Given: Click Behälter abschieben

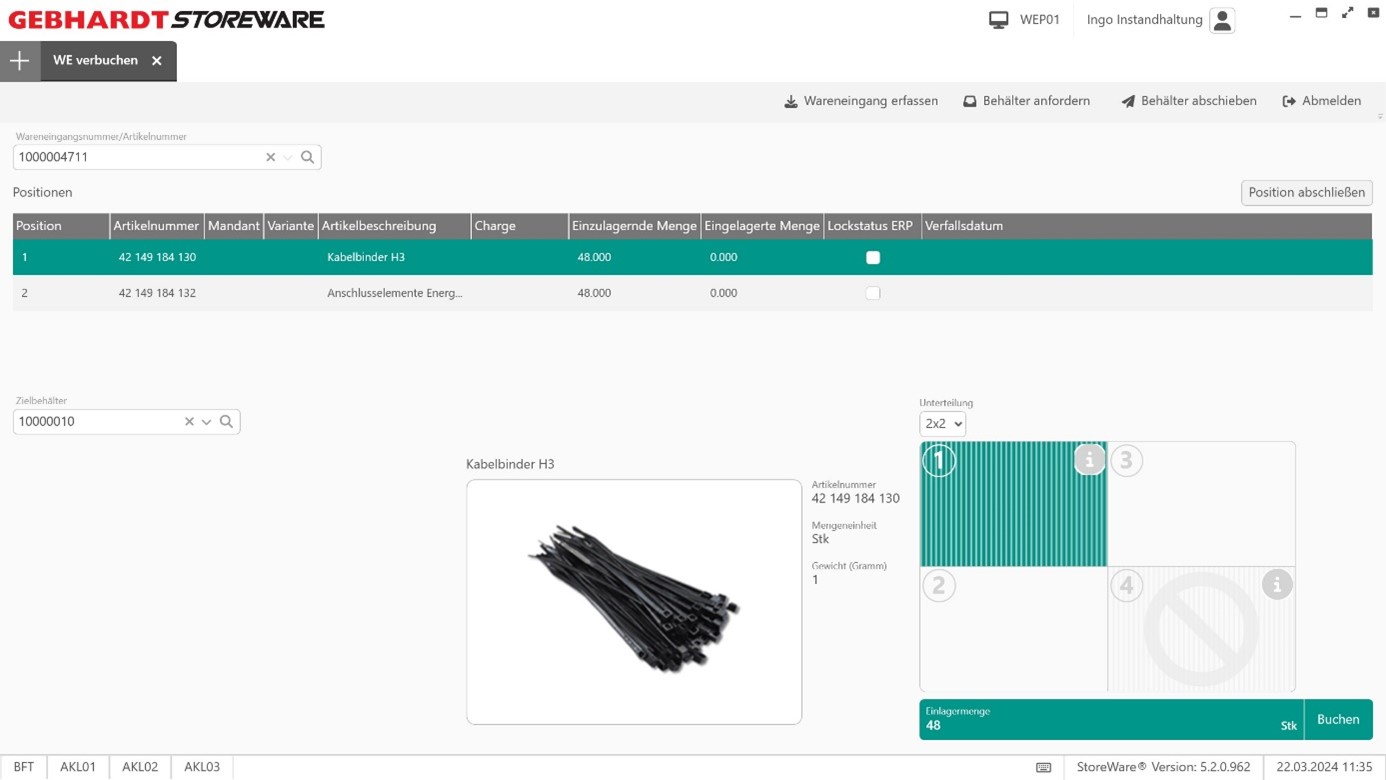Looking at the screenshot, I should coord(1189,101).
